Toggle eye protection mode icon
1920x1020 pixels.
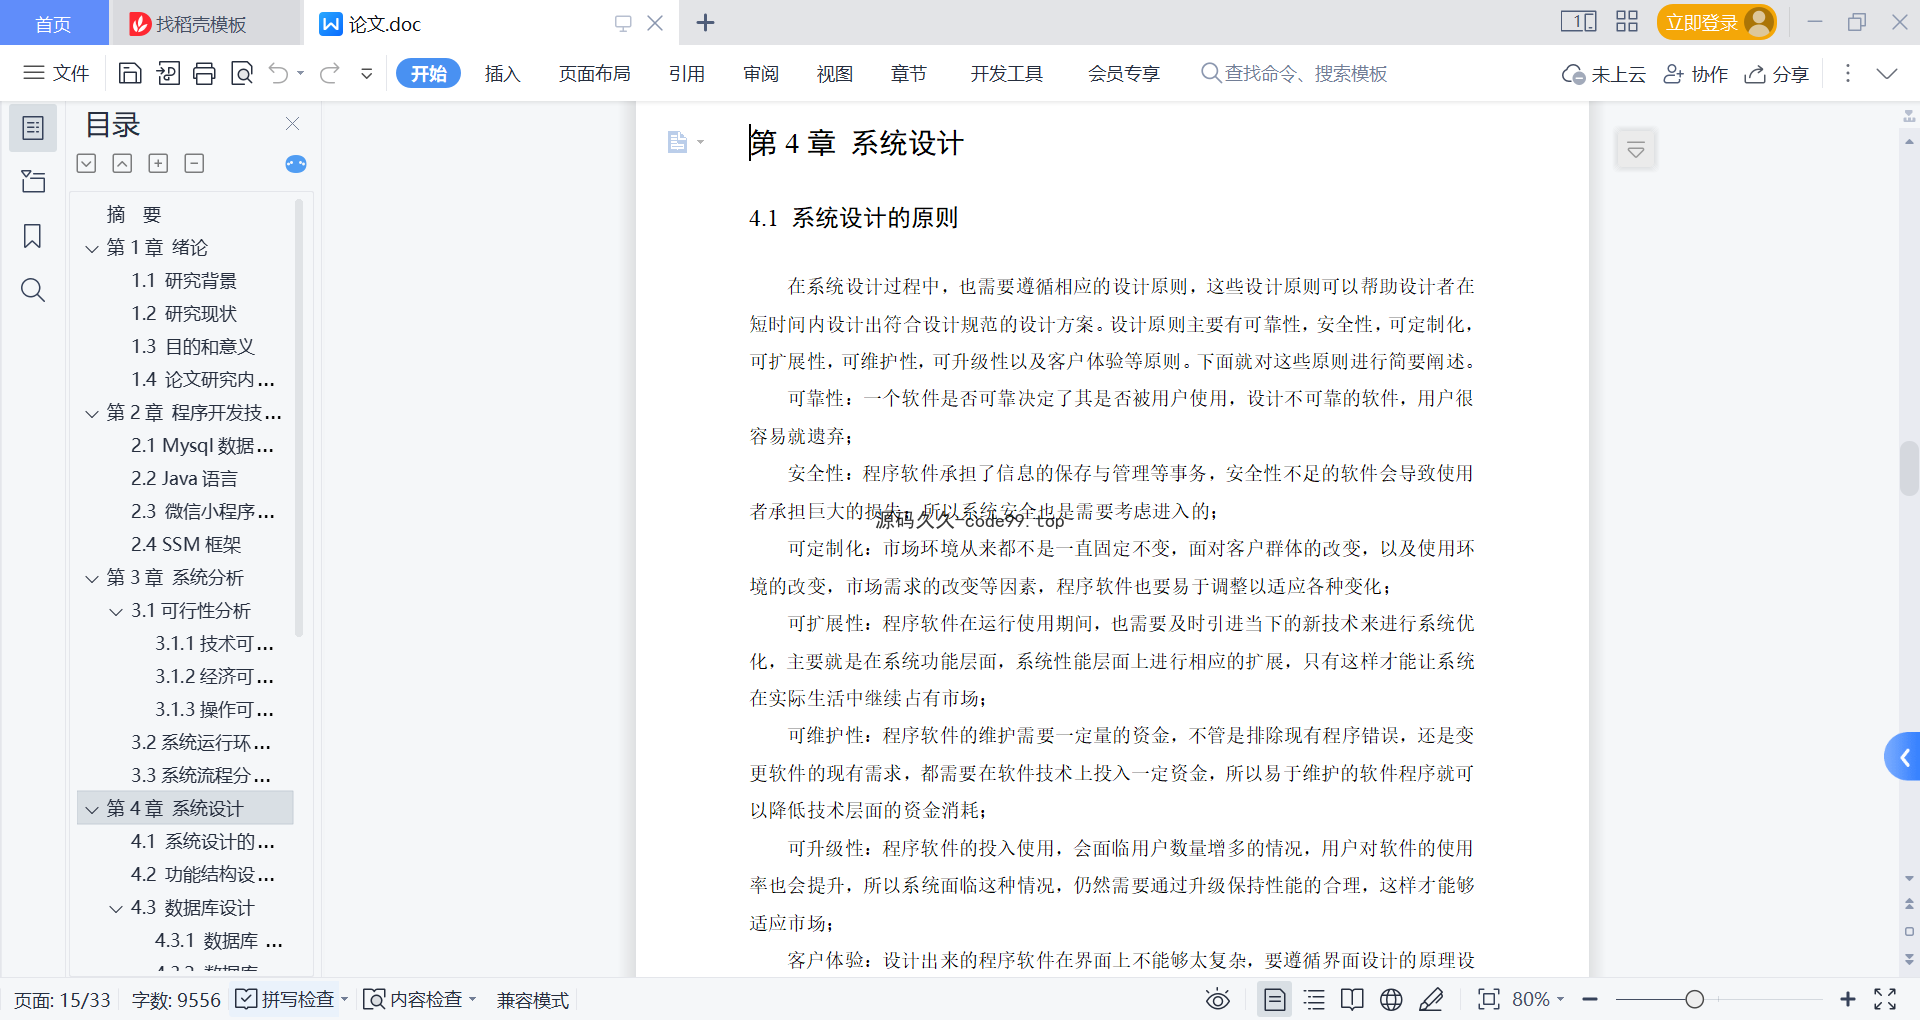tap(1217, 999)
